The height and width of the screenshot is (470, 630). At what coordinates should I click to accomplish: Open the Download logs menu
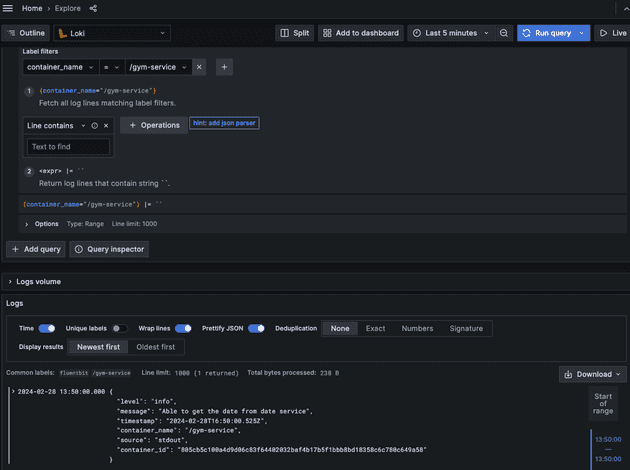[x=592, y=374]
